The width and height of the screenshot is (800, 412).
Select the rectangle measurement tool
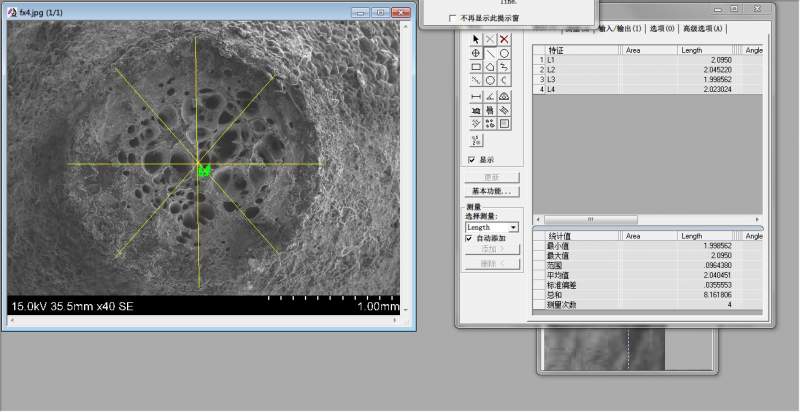(x=476, y=67)
